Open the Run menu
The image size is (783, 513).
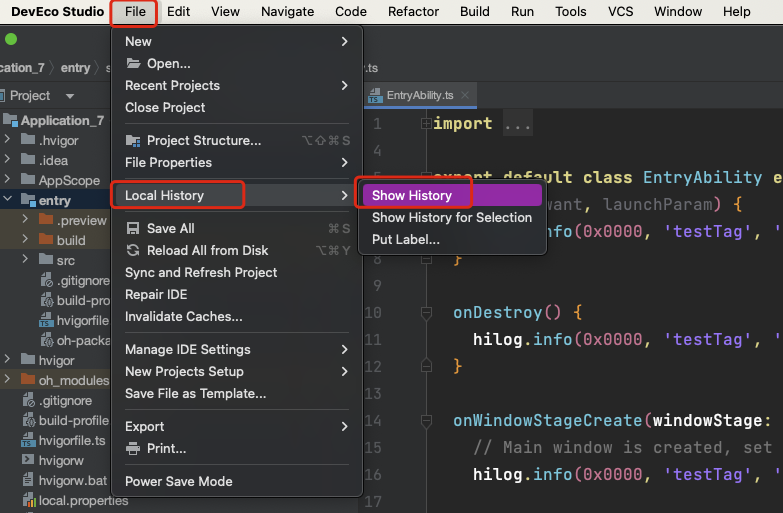pos(522,11)
